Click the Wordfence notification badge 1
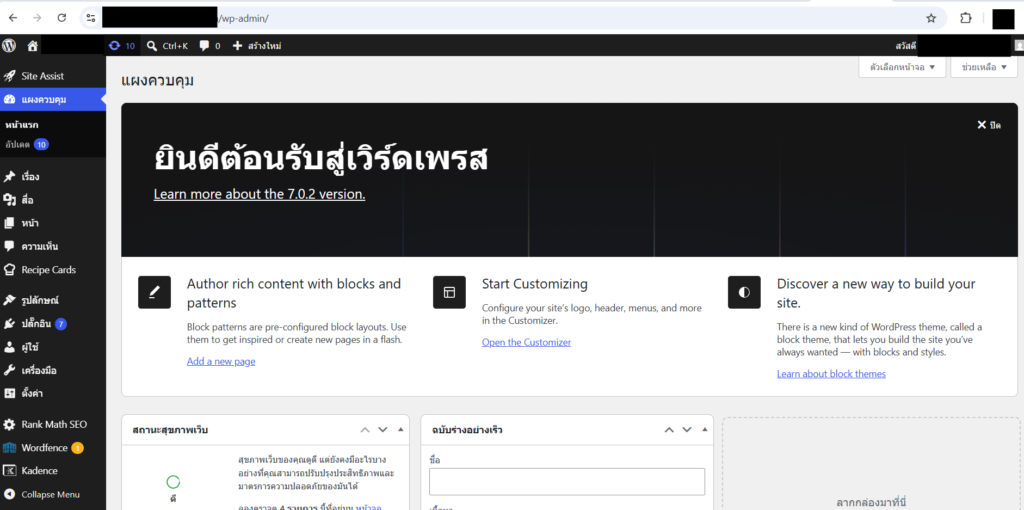 tap(77, 448)
